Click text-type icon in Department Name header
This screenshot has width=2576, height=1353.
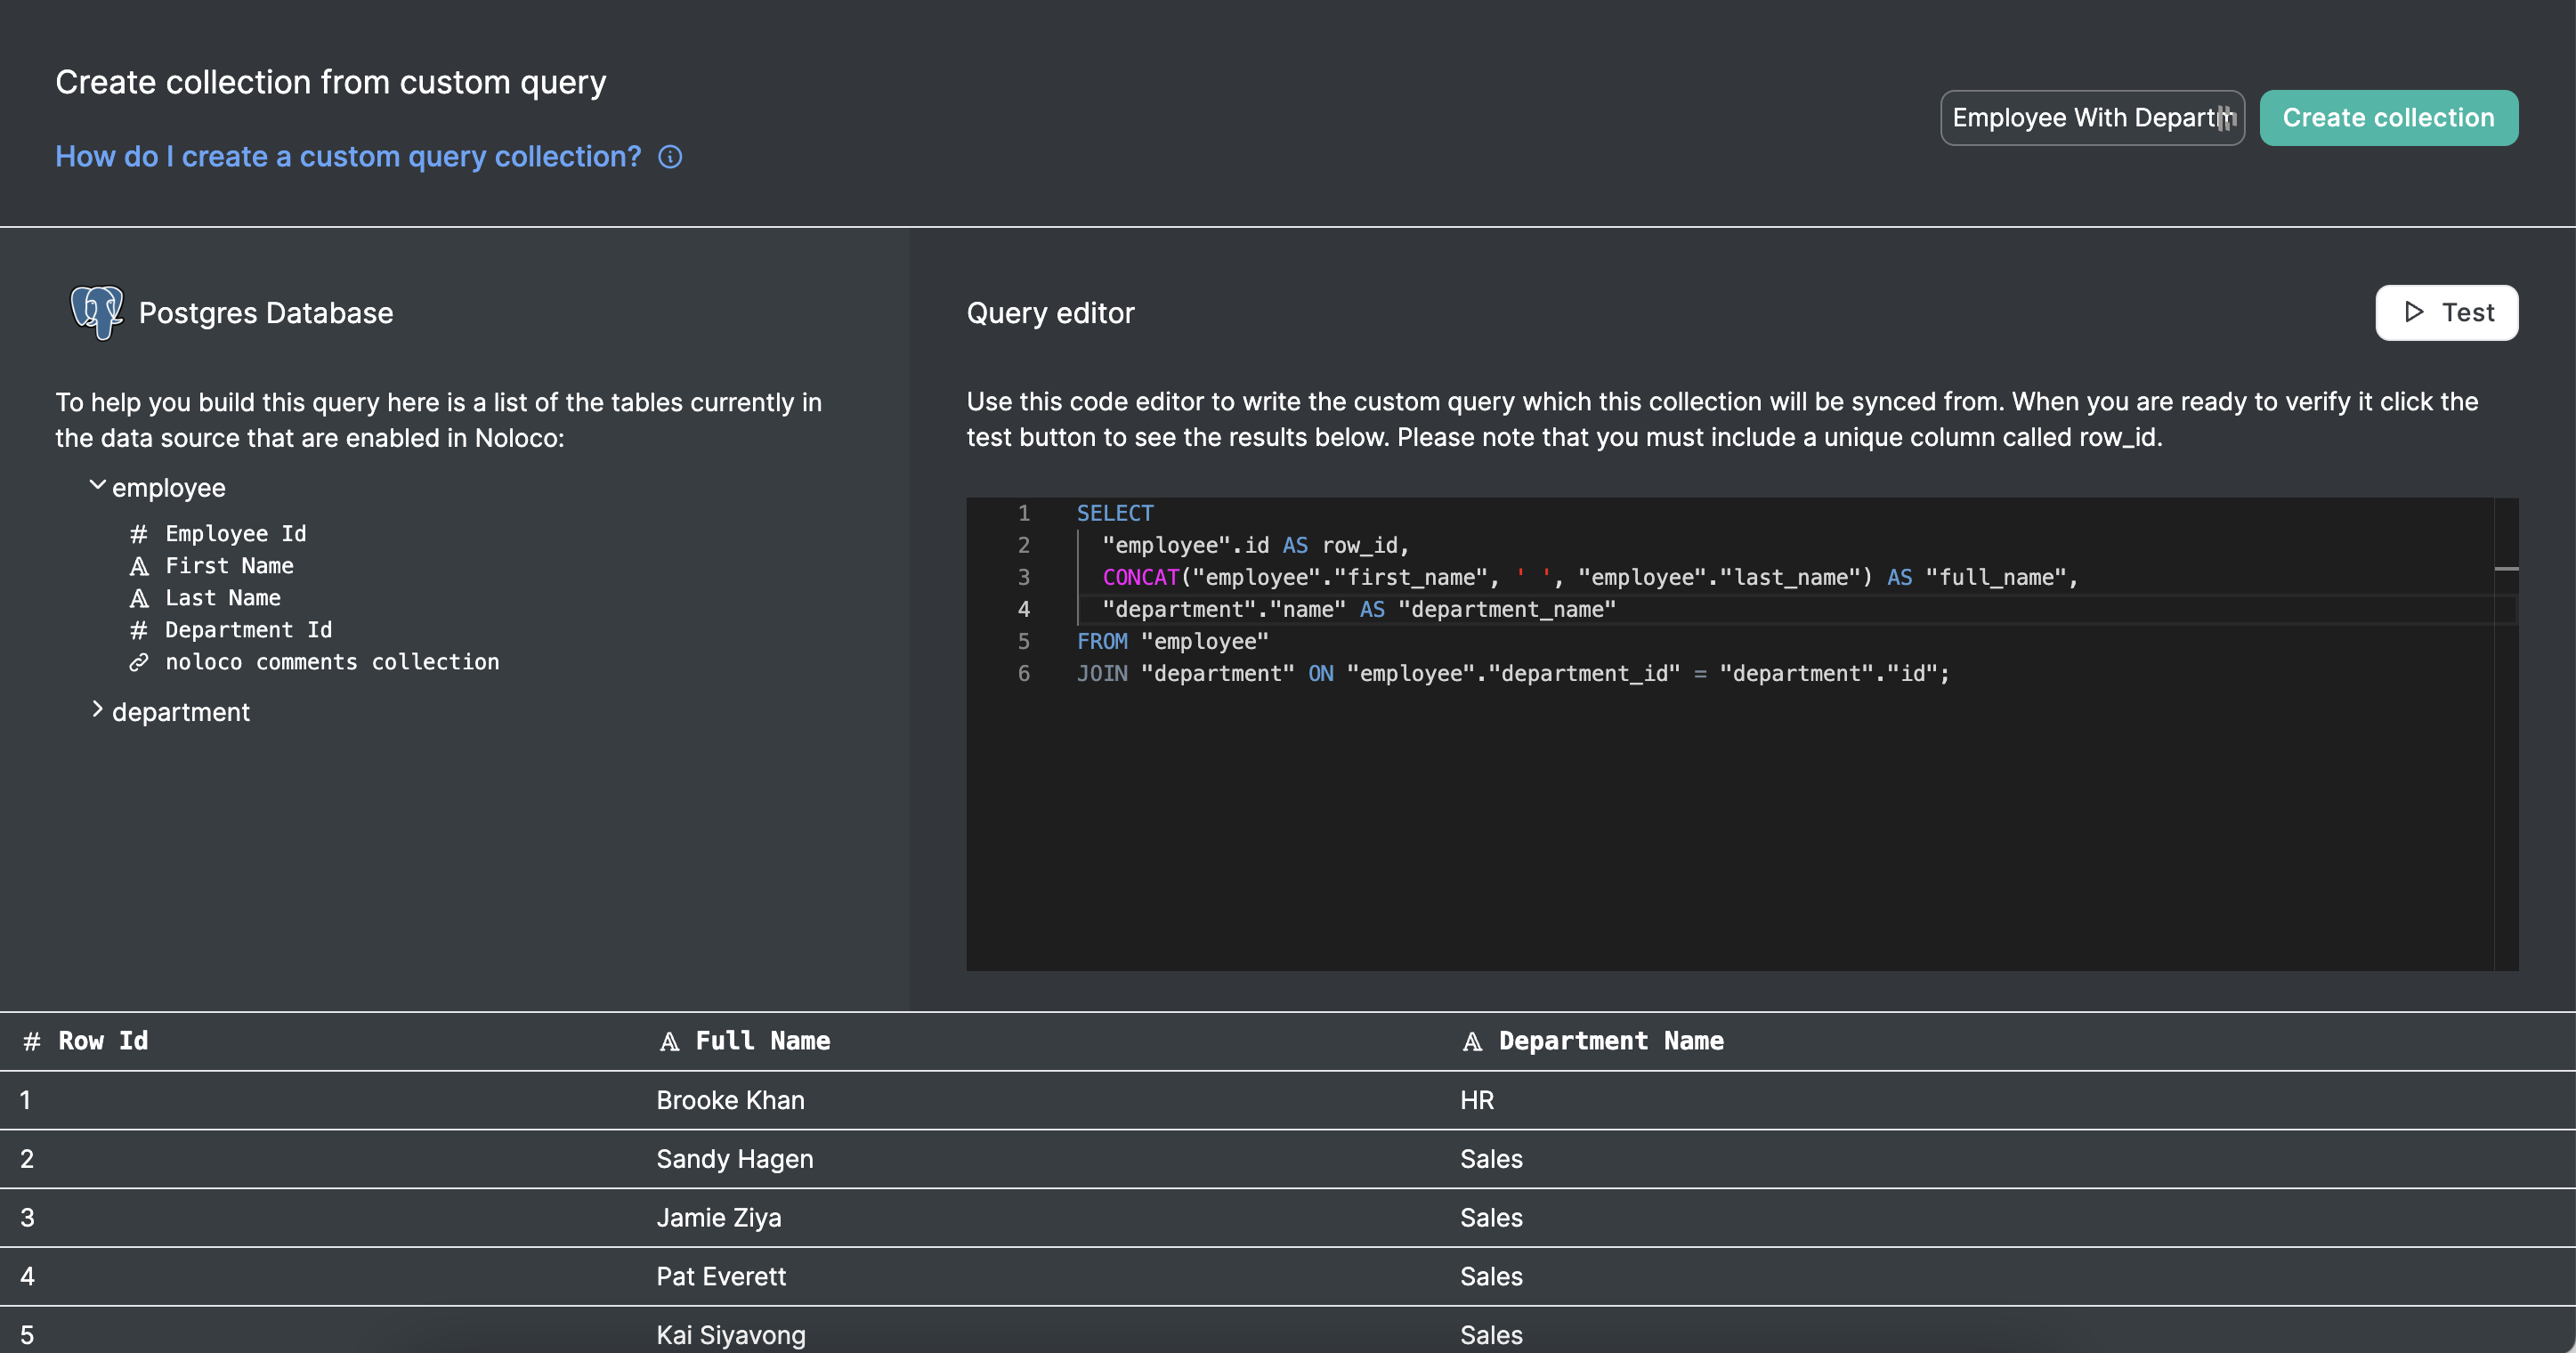[x=1472, y=1041]
